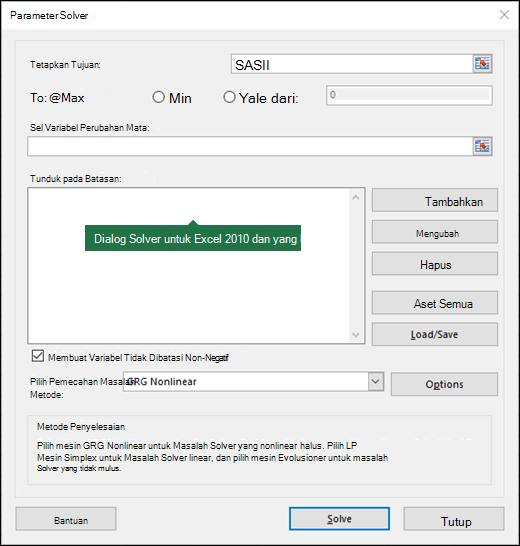Click scroll up arrow in constraints list
520x546 pixels.
pyautogui.click(x=356, y=197)
